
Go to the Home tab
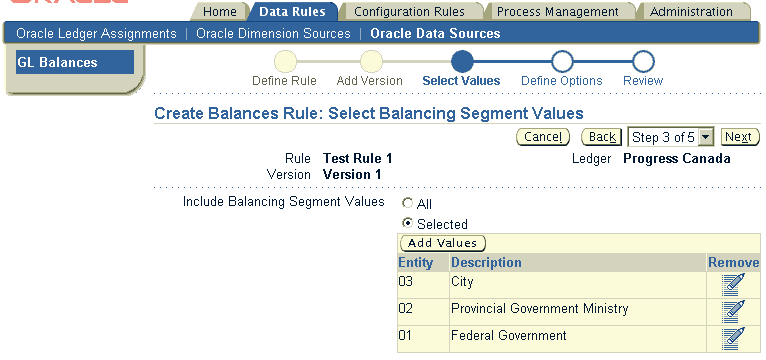click(219, 12)
